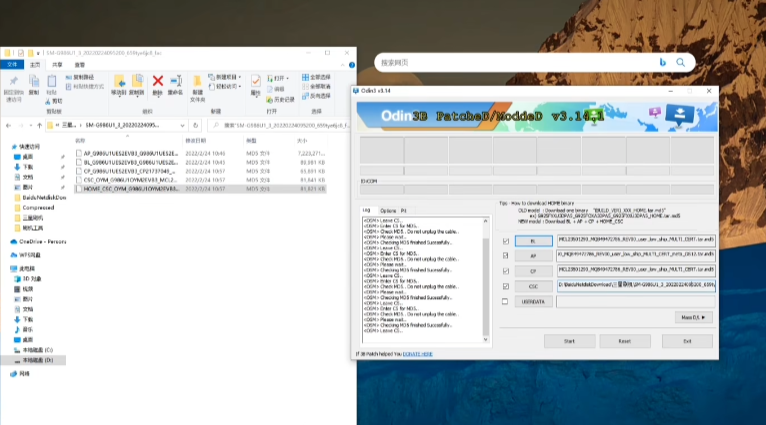Click Copy icon in clipboard group
Screen dimensions: 766x425
coord(34,82)
